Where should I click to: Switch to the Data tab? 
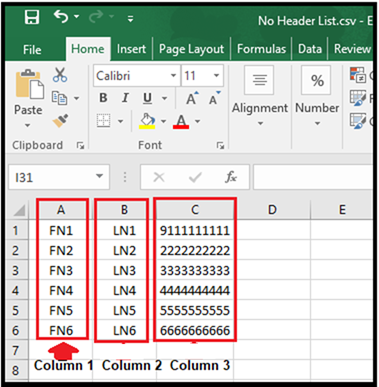[x=310, y=49]
